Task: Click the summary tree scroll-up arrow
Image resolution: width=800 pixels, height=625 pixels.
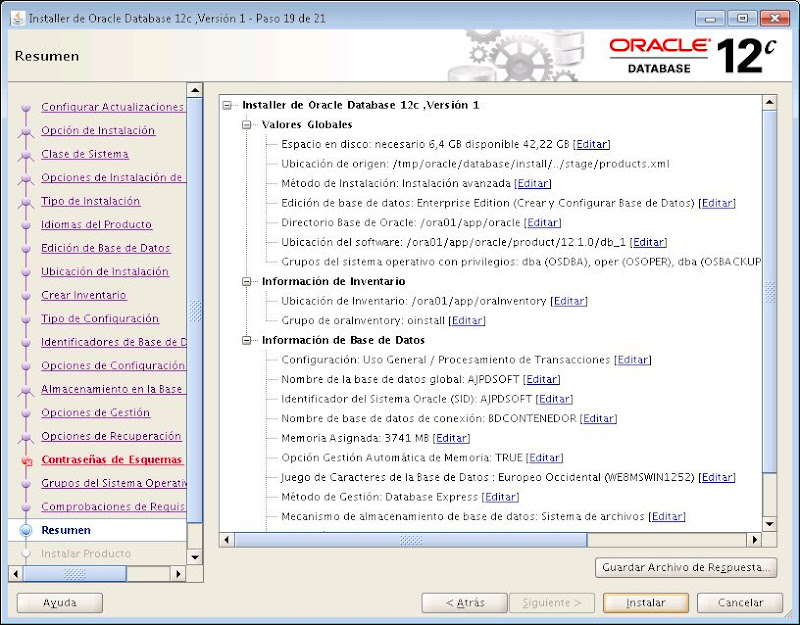Action: coord(769,103)
